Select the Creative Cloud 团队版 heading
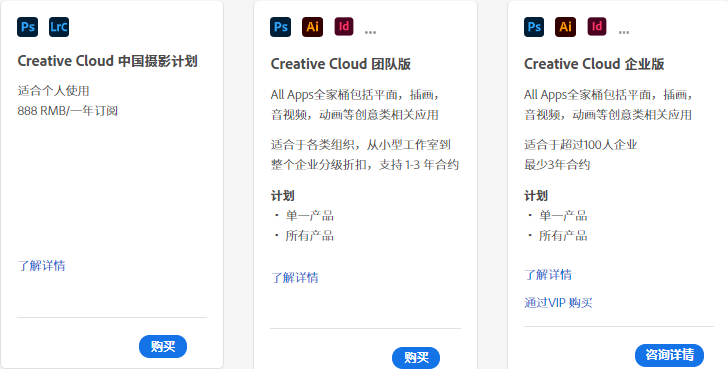Viewport: 728px width, 369px height. pyautogui.click(x=341, y=64)
